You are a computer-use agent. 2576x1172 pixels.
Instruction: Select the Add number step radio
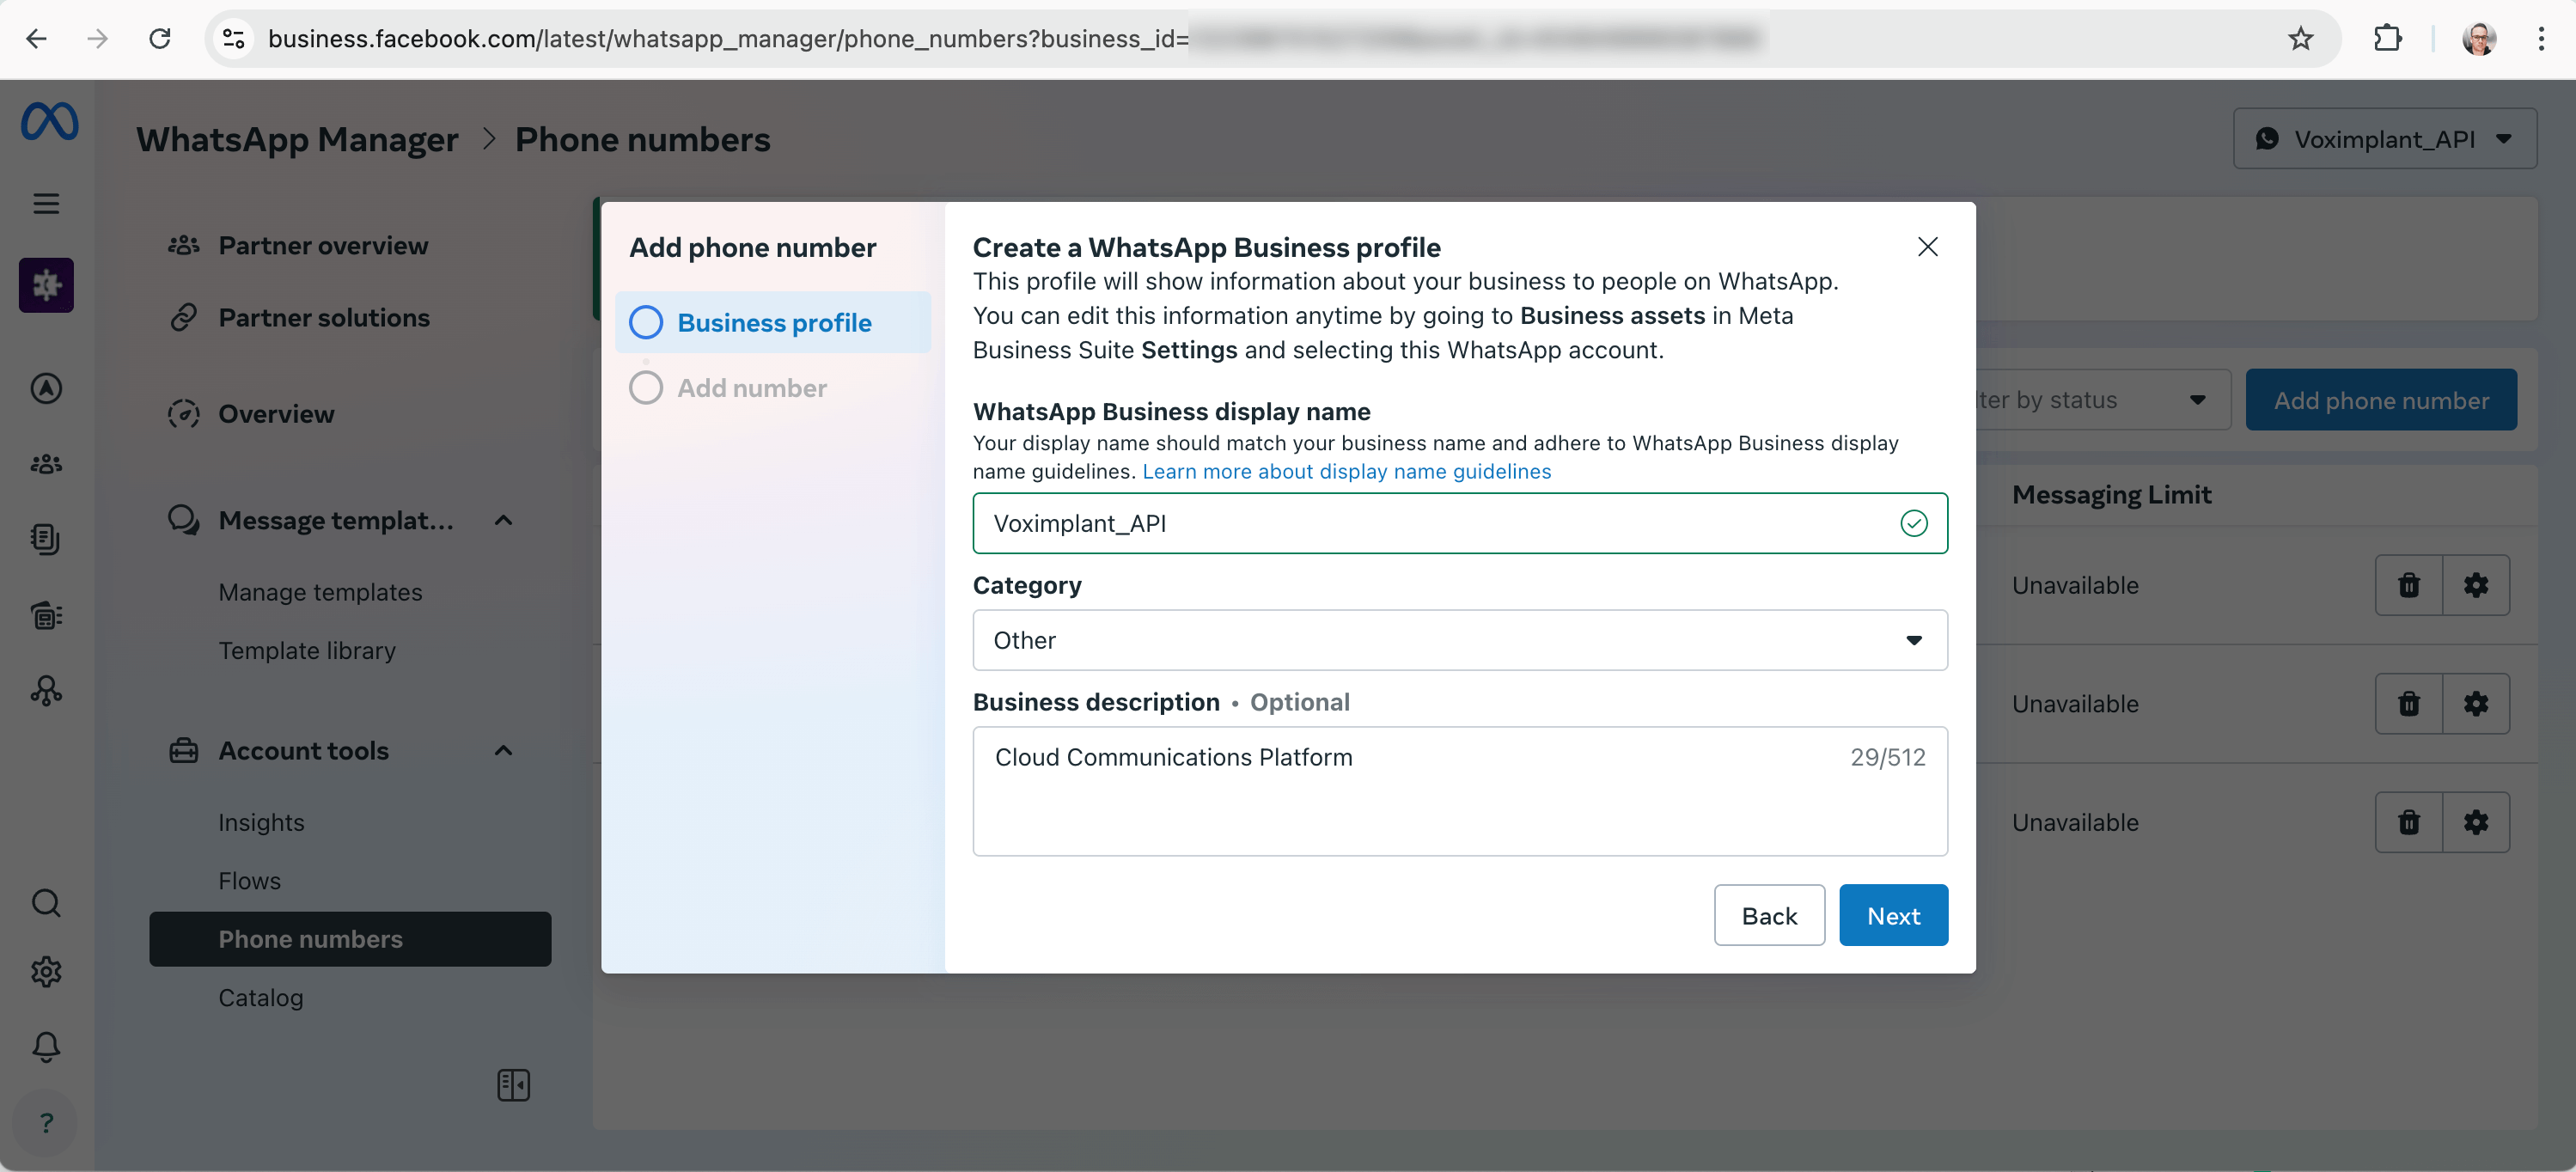[x=646, y=388]
